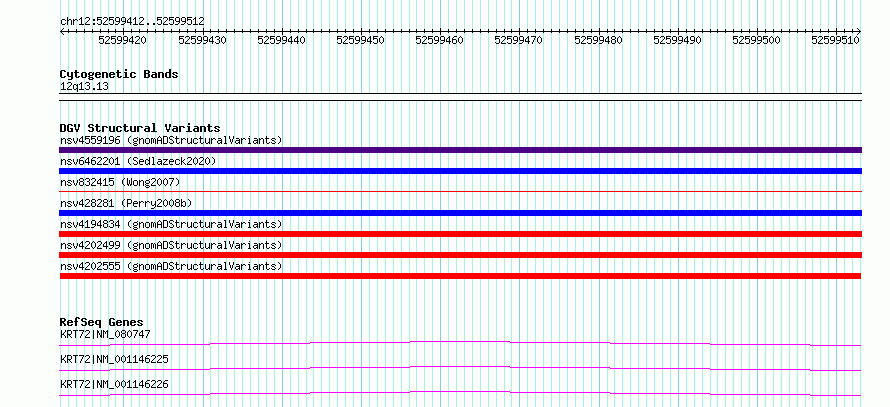Click the blue nsv6462201 variant bar
The height and width of the screenshot is (407, 890).
pyautogui.click(x=460, y=171)
